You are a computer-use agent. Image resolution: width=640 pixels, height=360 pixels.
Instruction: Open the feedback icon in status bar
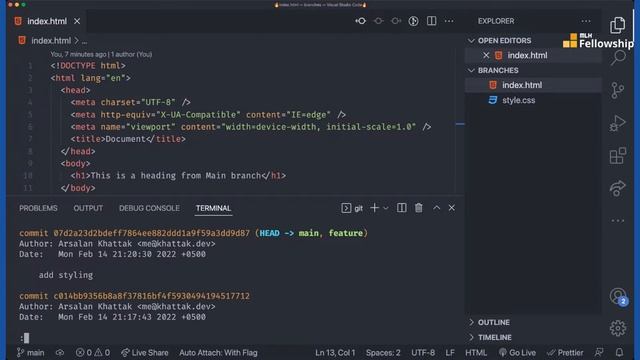[x=599, y=352]
